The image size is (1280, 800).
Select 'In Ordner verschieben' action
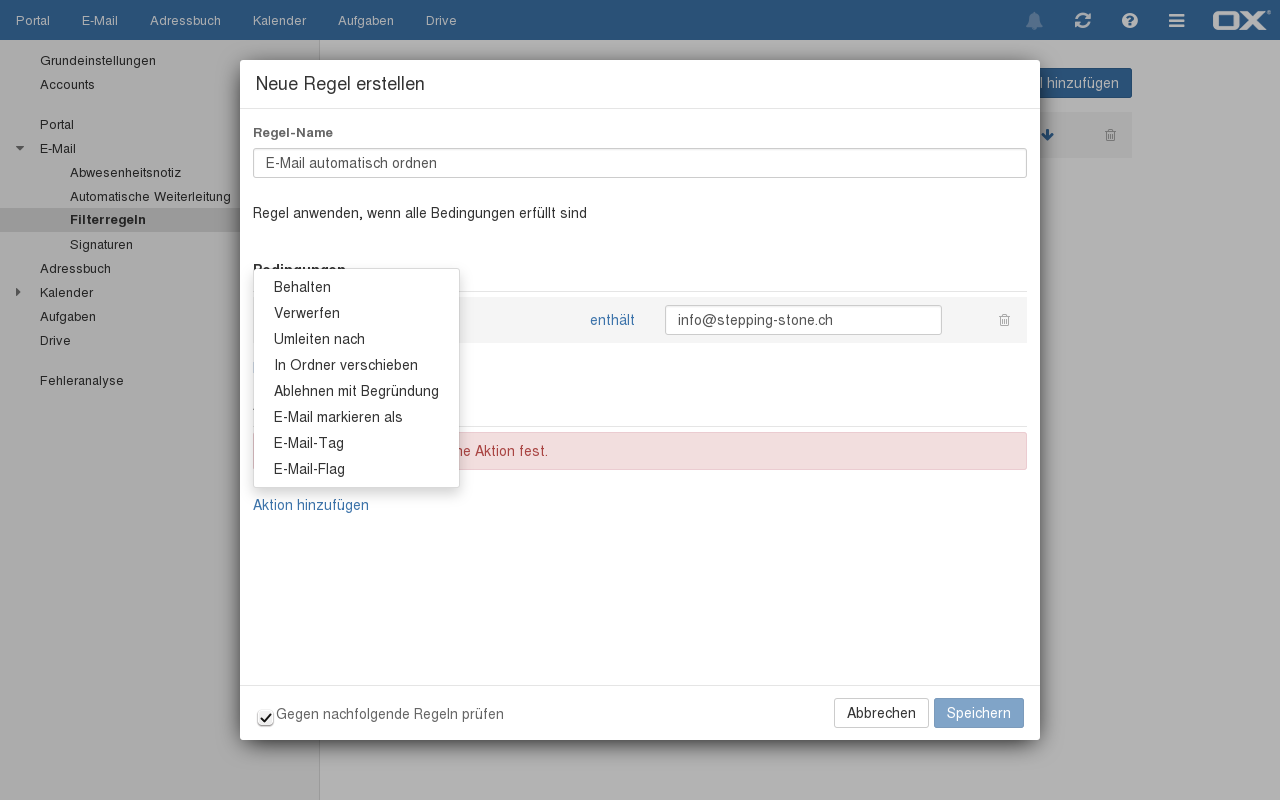click(x=346, y=365)
